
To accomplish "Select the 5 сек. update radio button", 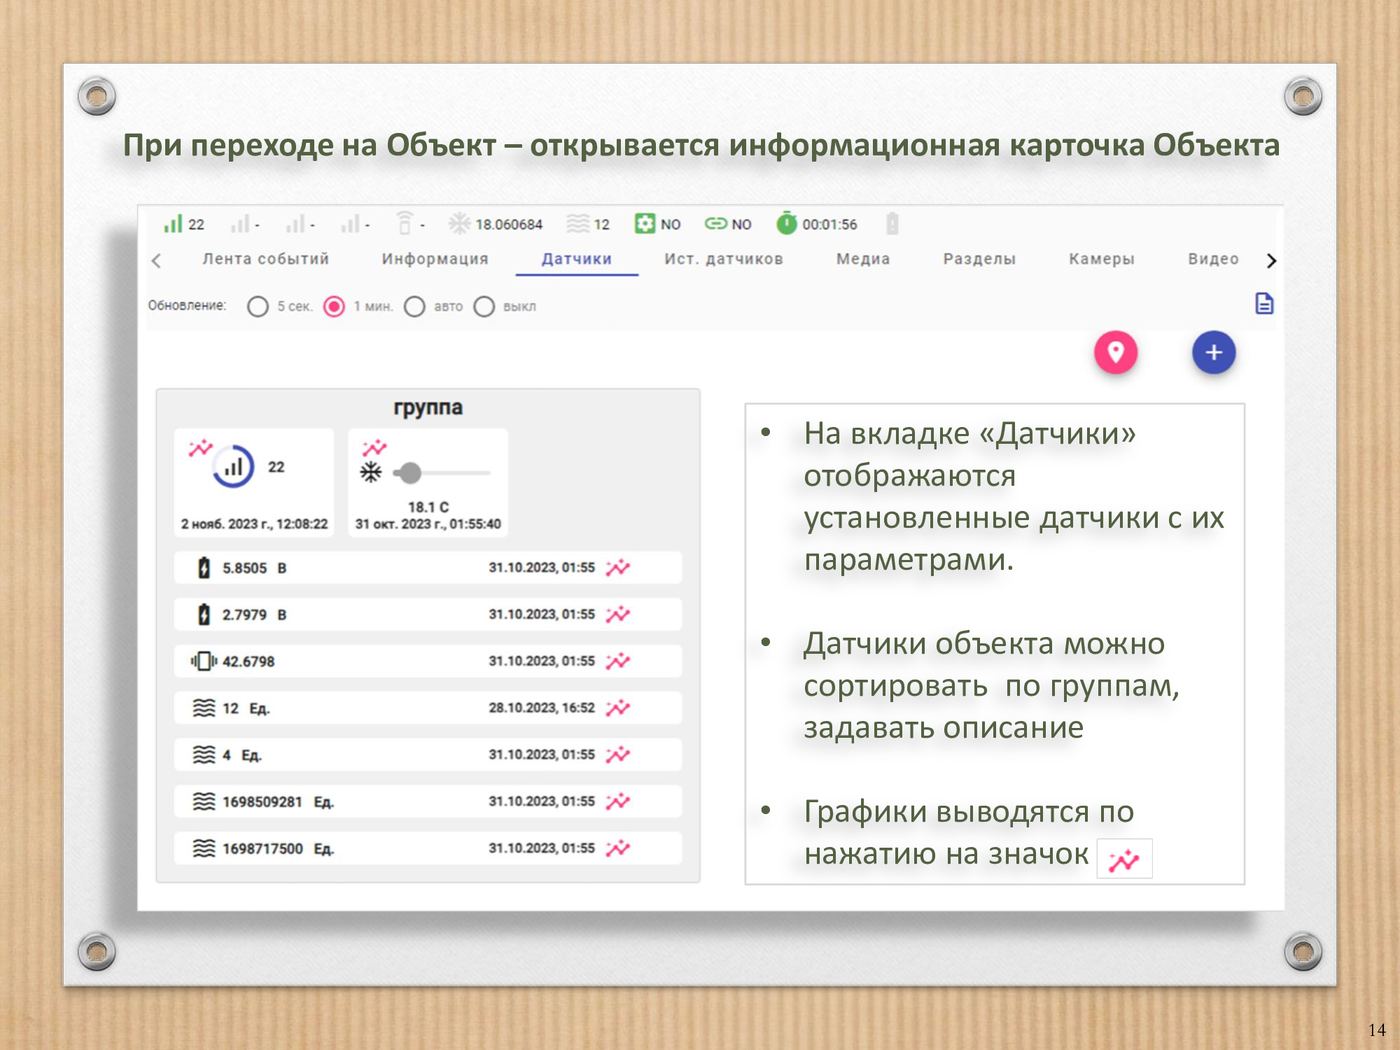I will click(x=258, y=306).
